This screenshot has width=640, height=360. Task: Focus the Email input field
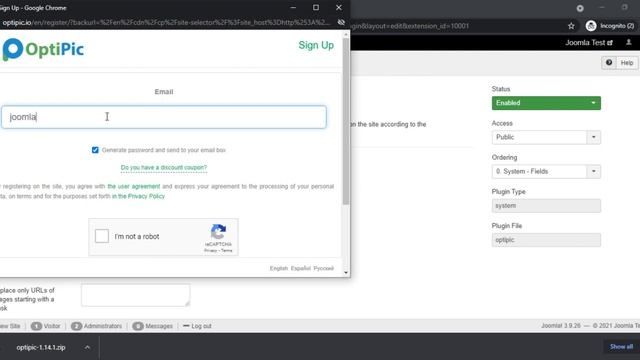[x=164, y=117]
